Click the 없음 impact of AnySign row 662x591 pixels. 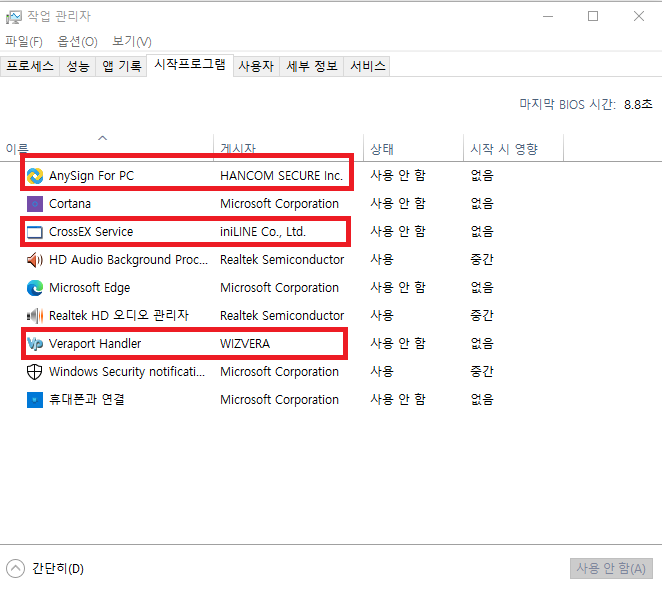click(x=482, y=176)
